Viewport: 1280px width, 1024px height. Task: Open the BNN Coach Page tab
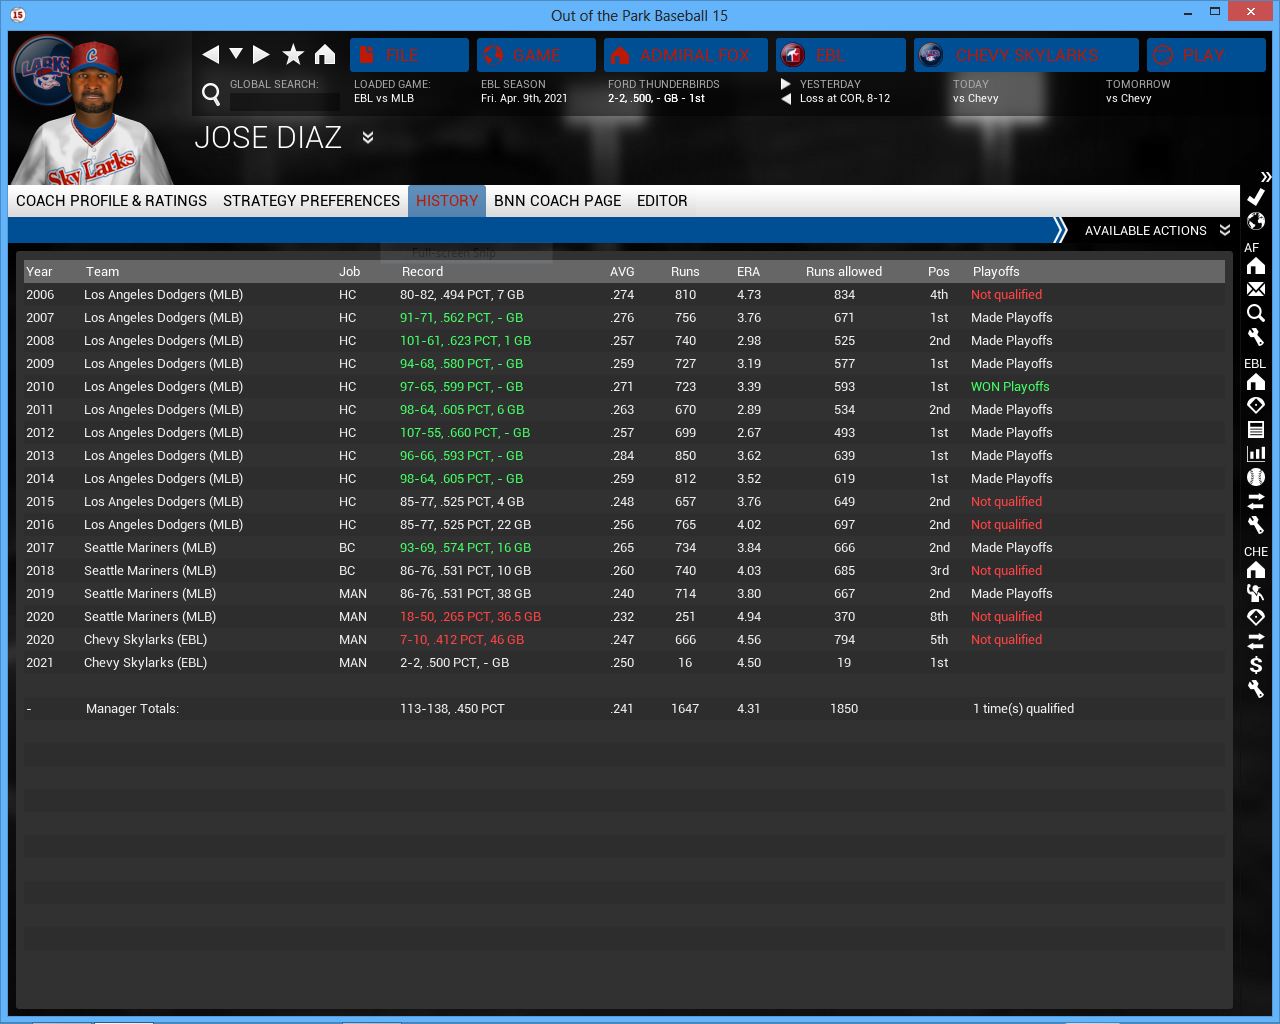coord(557,201)
